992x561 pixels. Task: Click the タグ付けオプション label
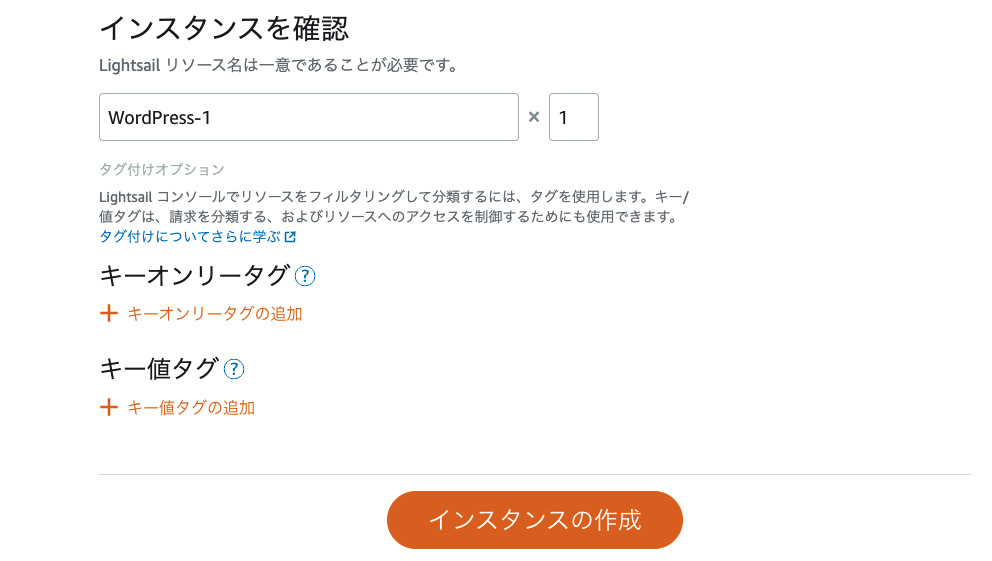[x=162, y=170]
